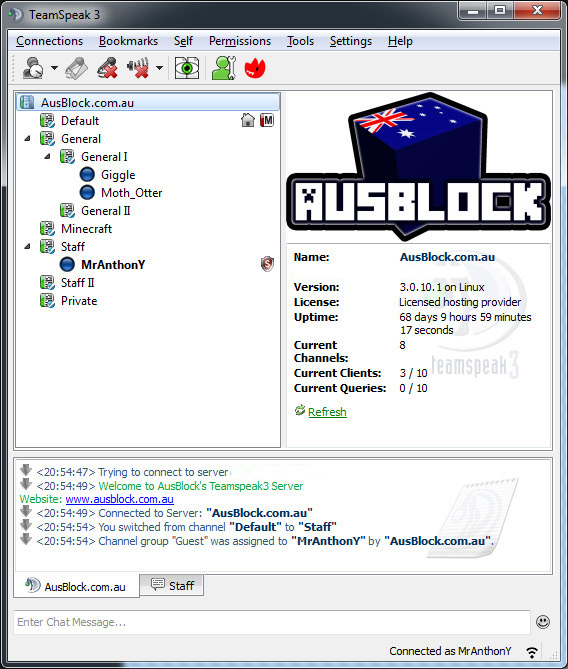This screenshot has width=568, height=669.
Task: Toggle the mute speakers icon
Action: (138, 68)
